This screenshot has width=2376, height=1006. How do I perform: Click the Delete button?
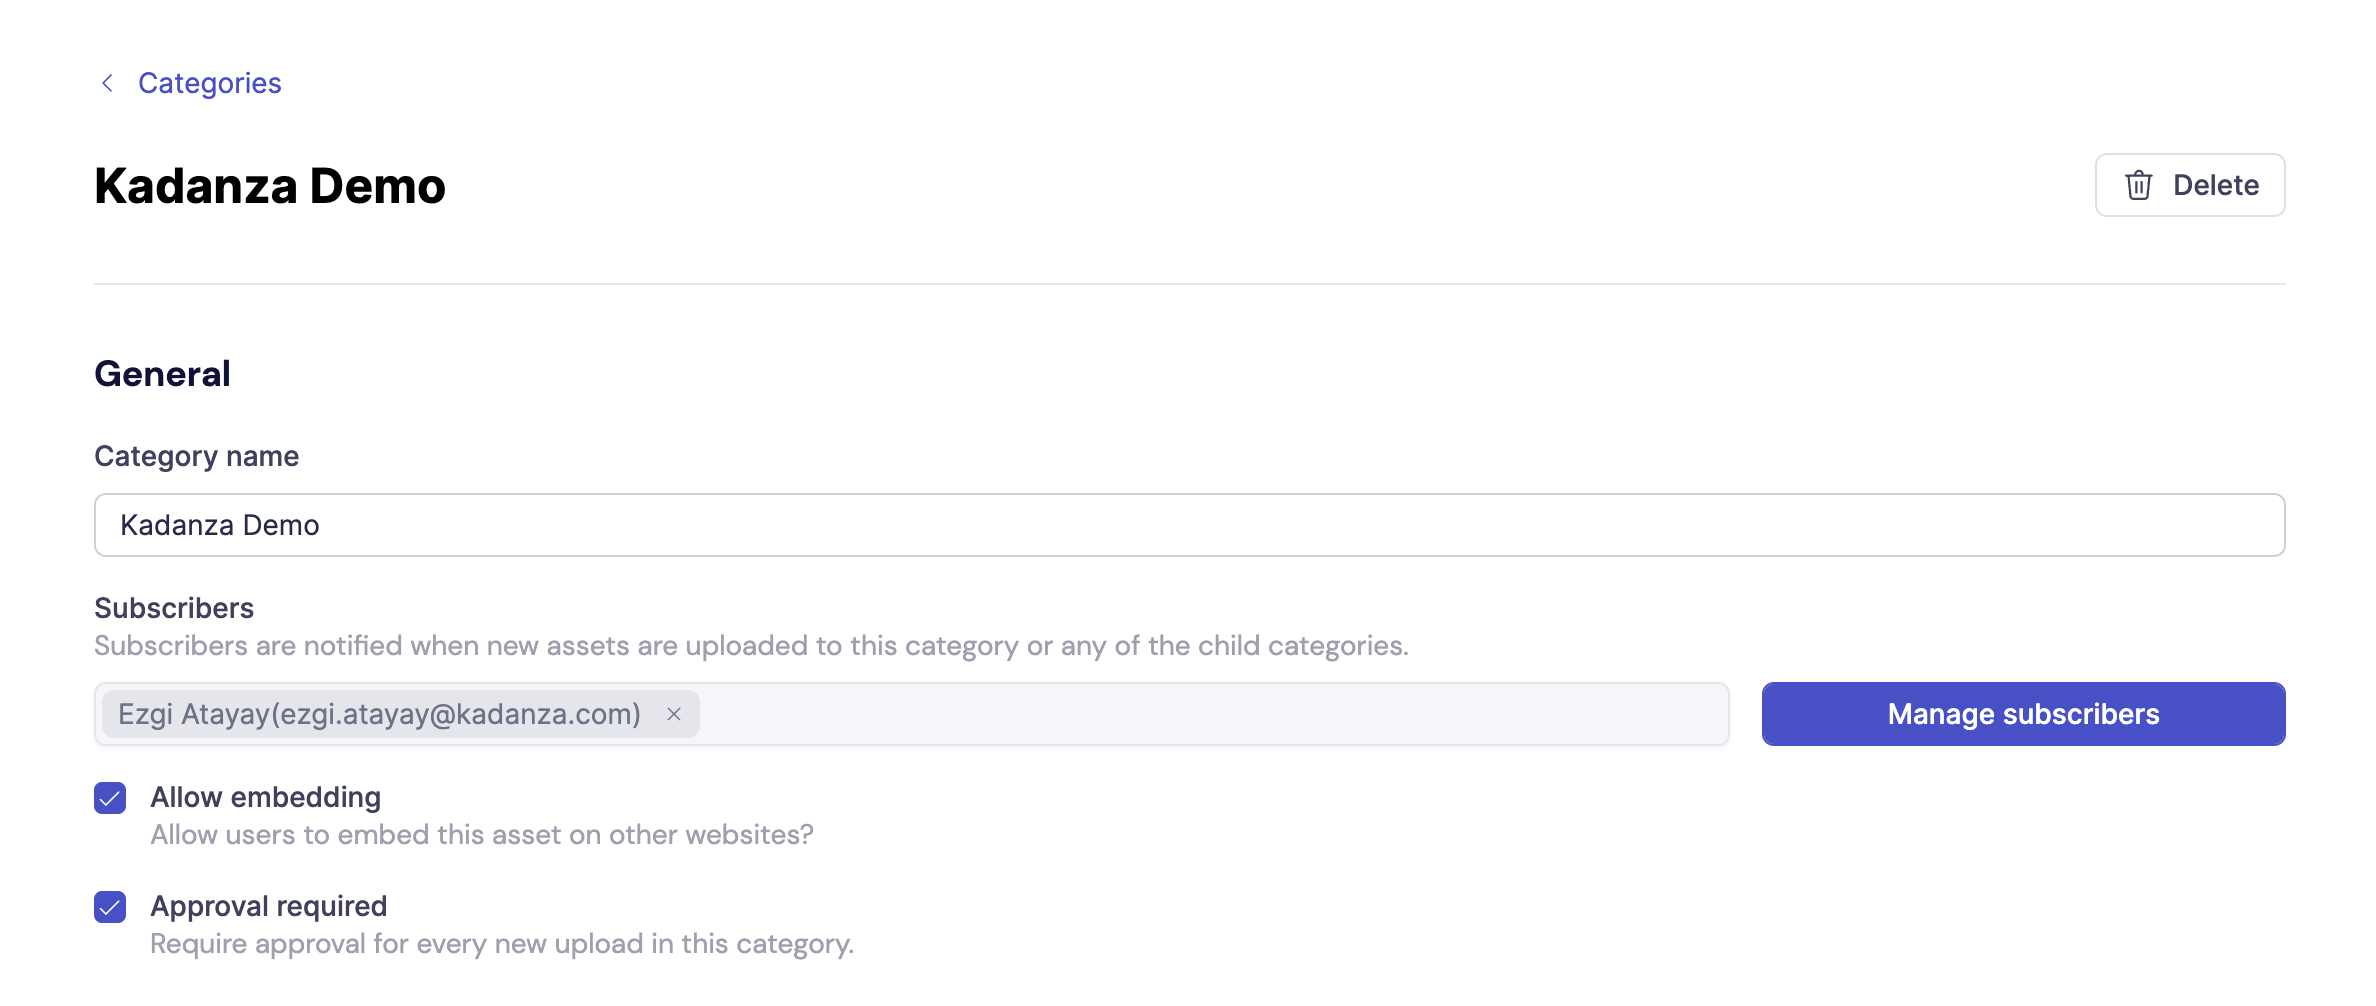pyautogui.click(x=2190, y=185)
